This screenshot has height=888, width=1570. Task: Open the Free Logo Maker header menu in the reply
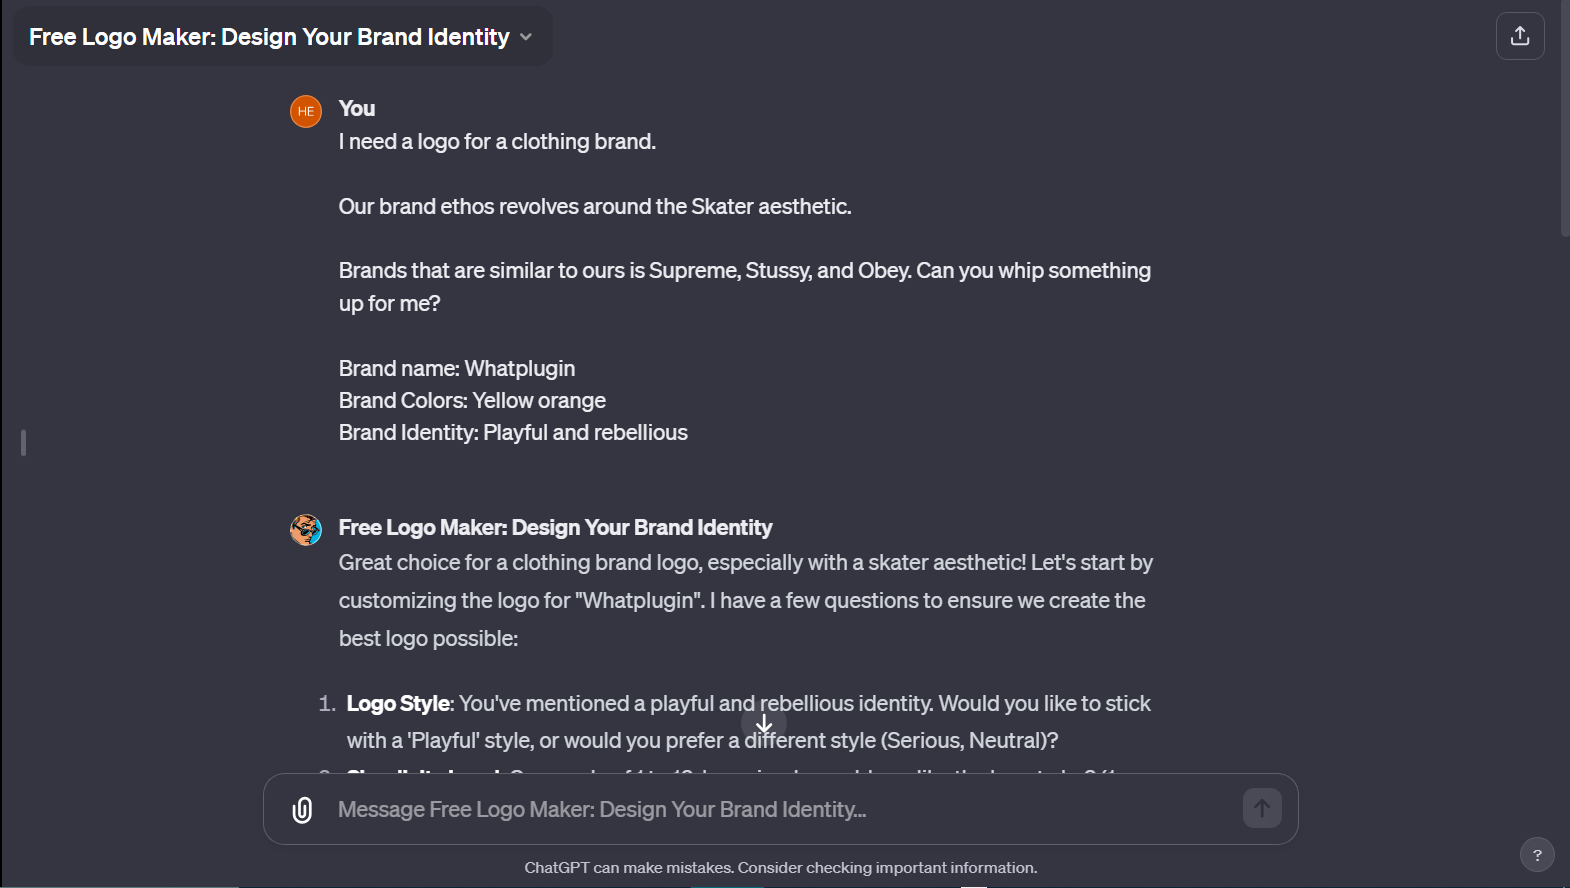click(x=555, y=527)
